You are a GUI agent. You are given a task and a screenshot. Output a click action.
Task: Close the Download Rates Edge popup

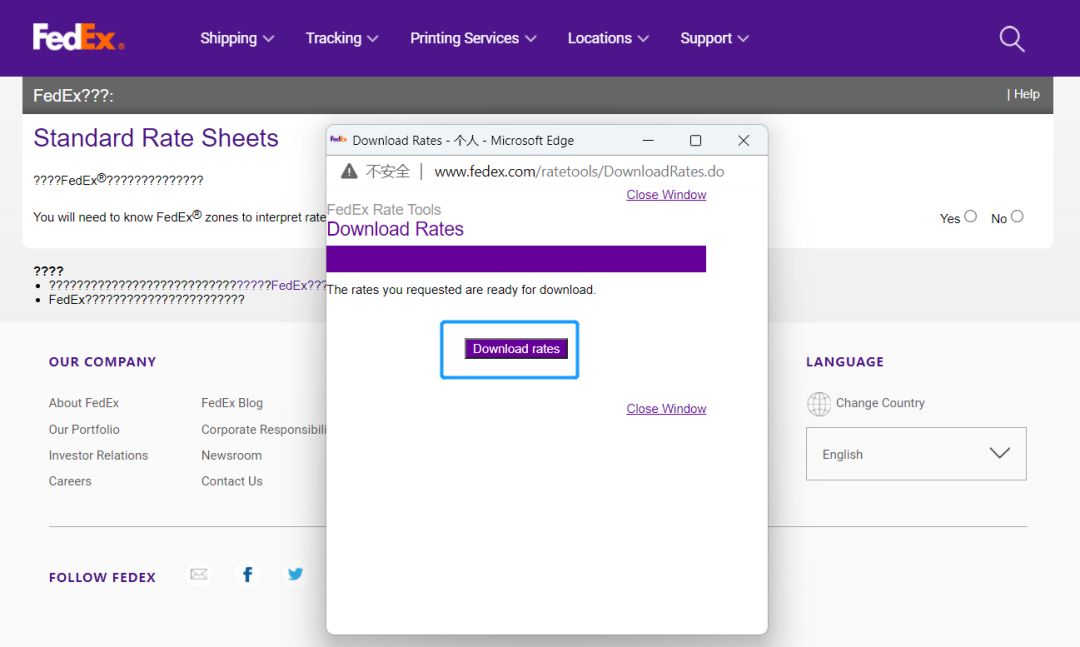743,141
